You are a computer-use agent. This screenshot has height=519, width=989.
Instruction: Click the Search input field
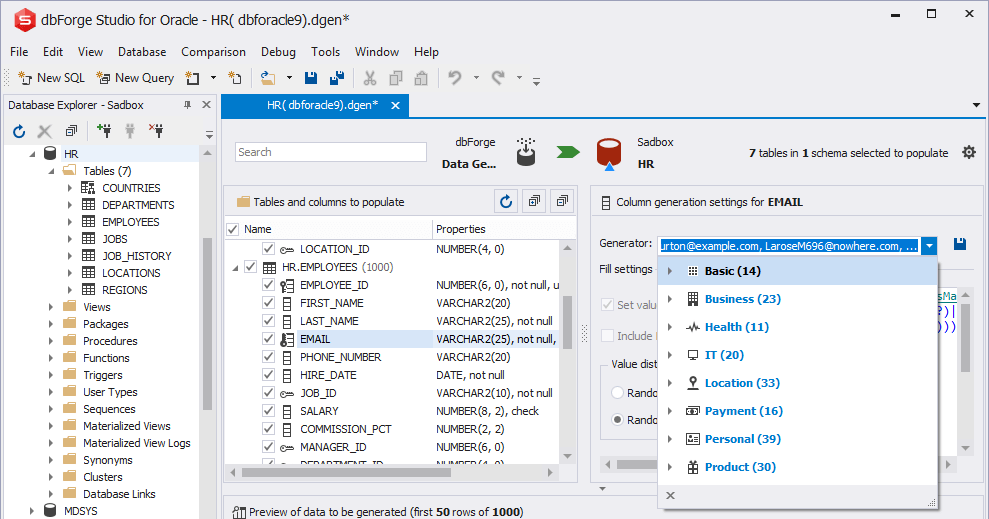coord(331,152)
